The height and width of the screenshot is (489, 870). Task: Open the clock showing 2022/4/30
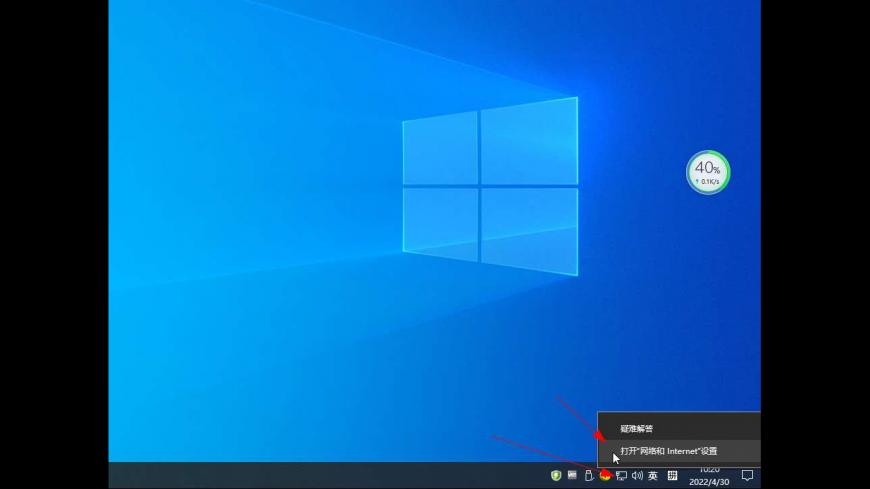click(x=709, y=482)
